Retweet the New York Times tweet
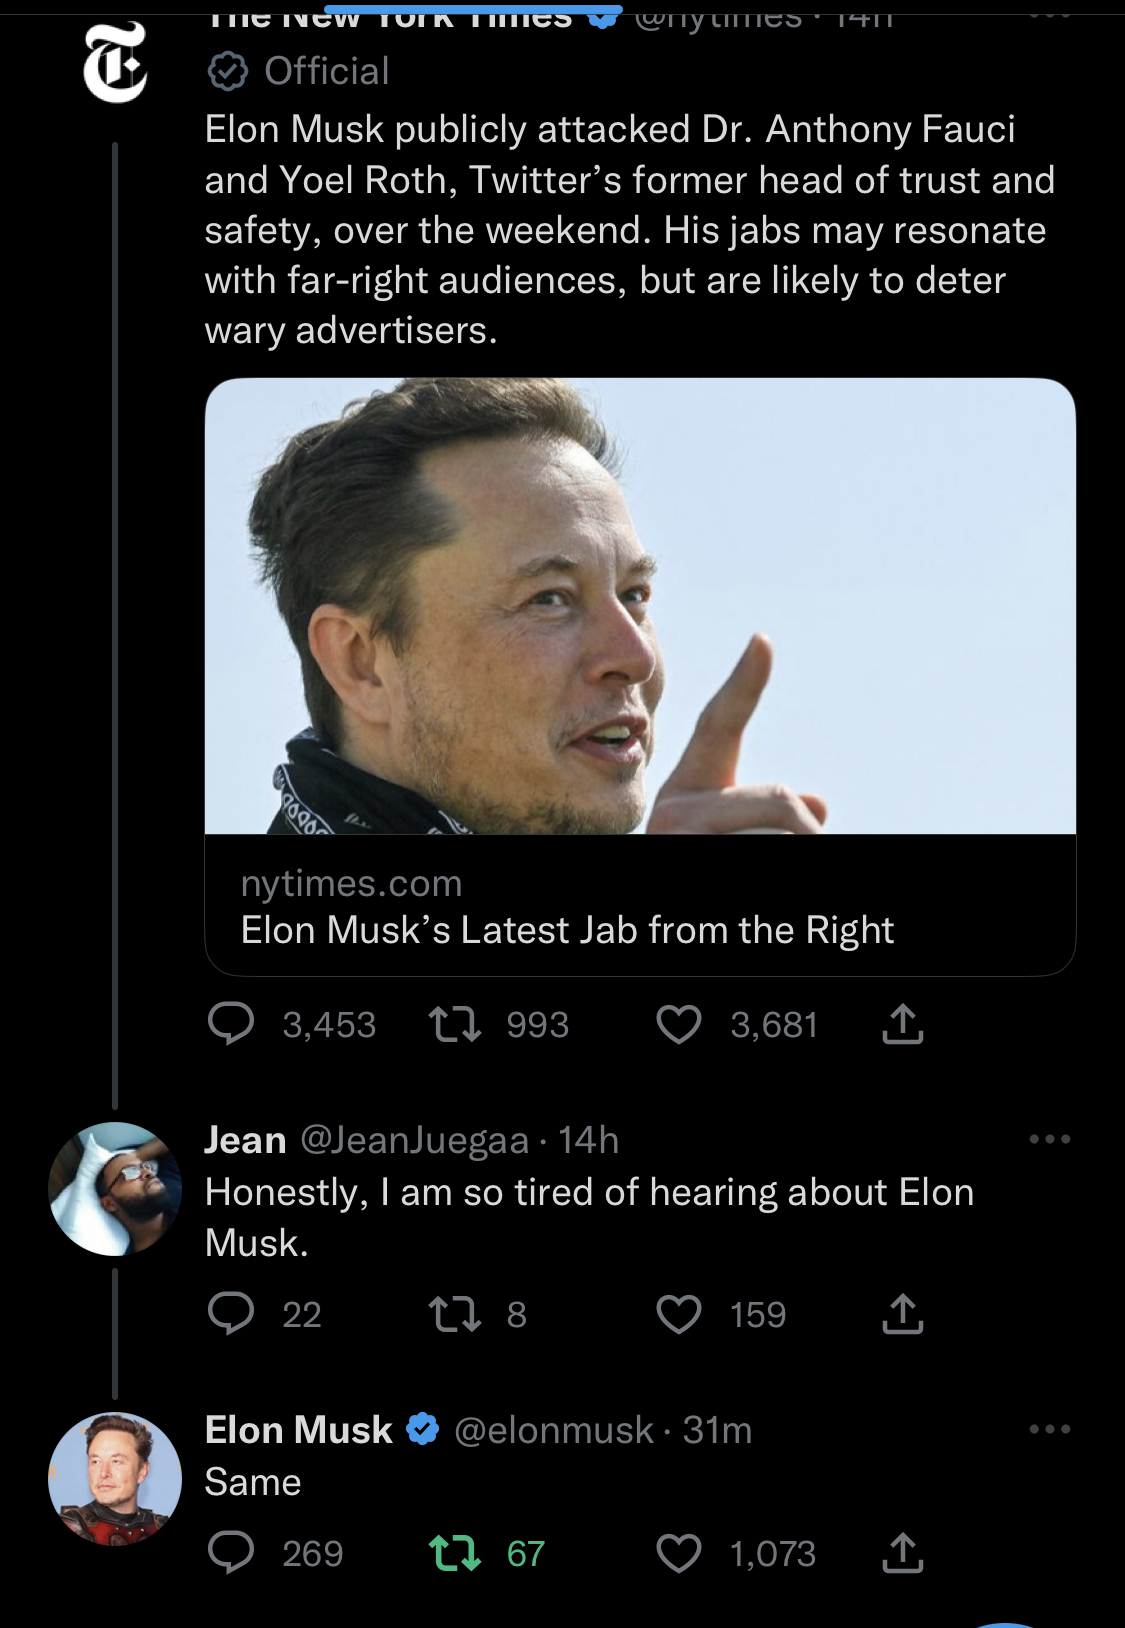Image resolution: width=1125 pixels, height=1628 pixels. coord(455,1024)
